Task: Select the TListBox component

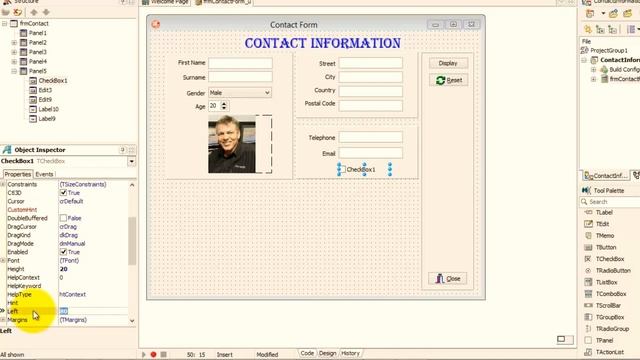Action: click(x=607, y=282)
